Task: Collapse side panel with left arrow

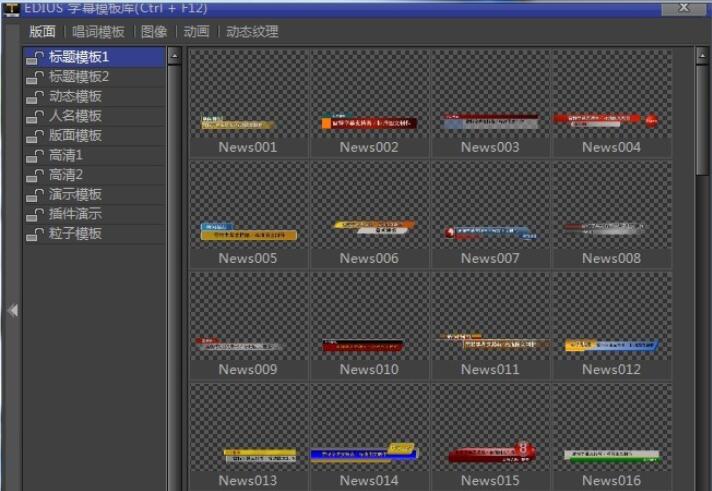Action: [x=13, y=310]
